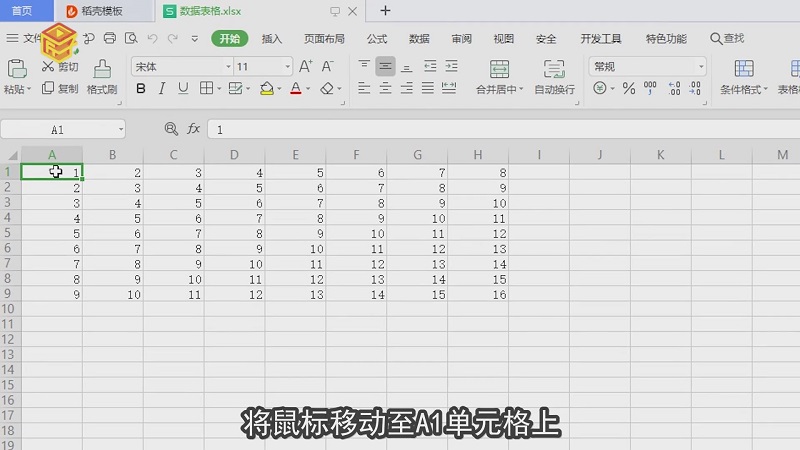Click the red font color swatch
The image size is (800, 450).
[x=294, y=89]
